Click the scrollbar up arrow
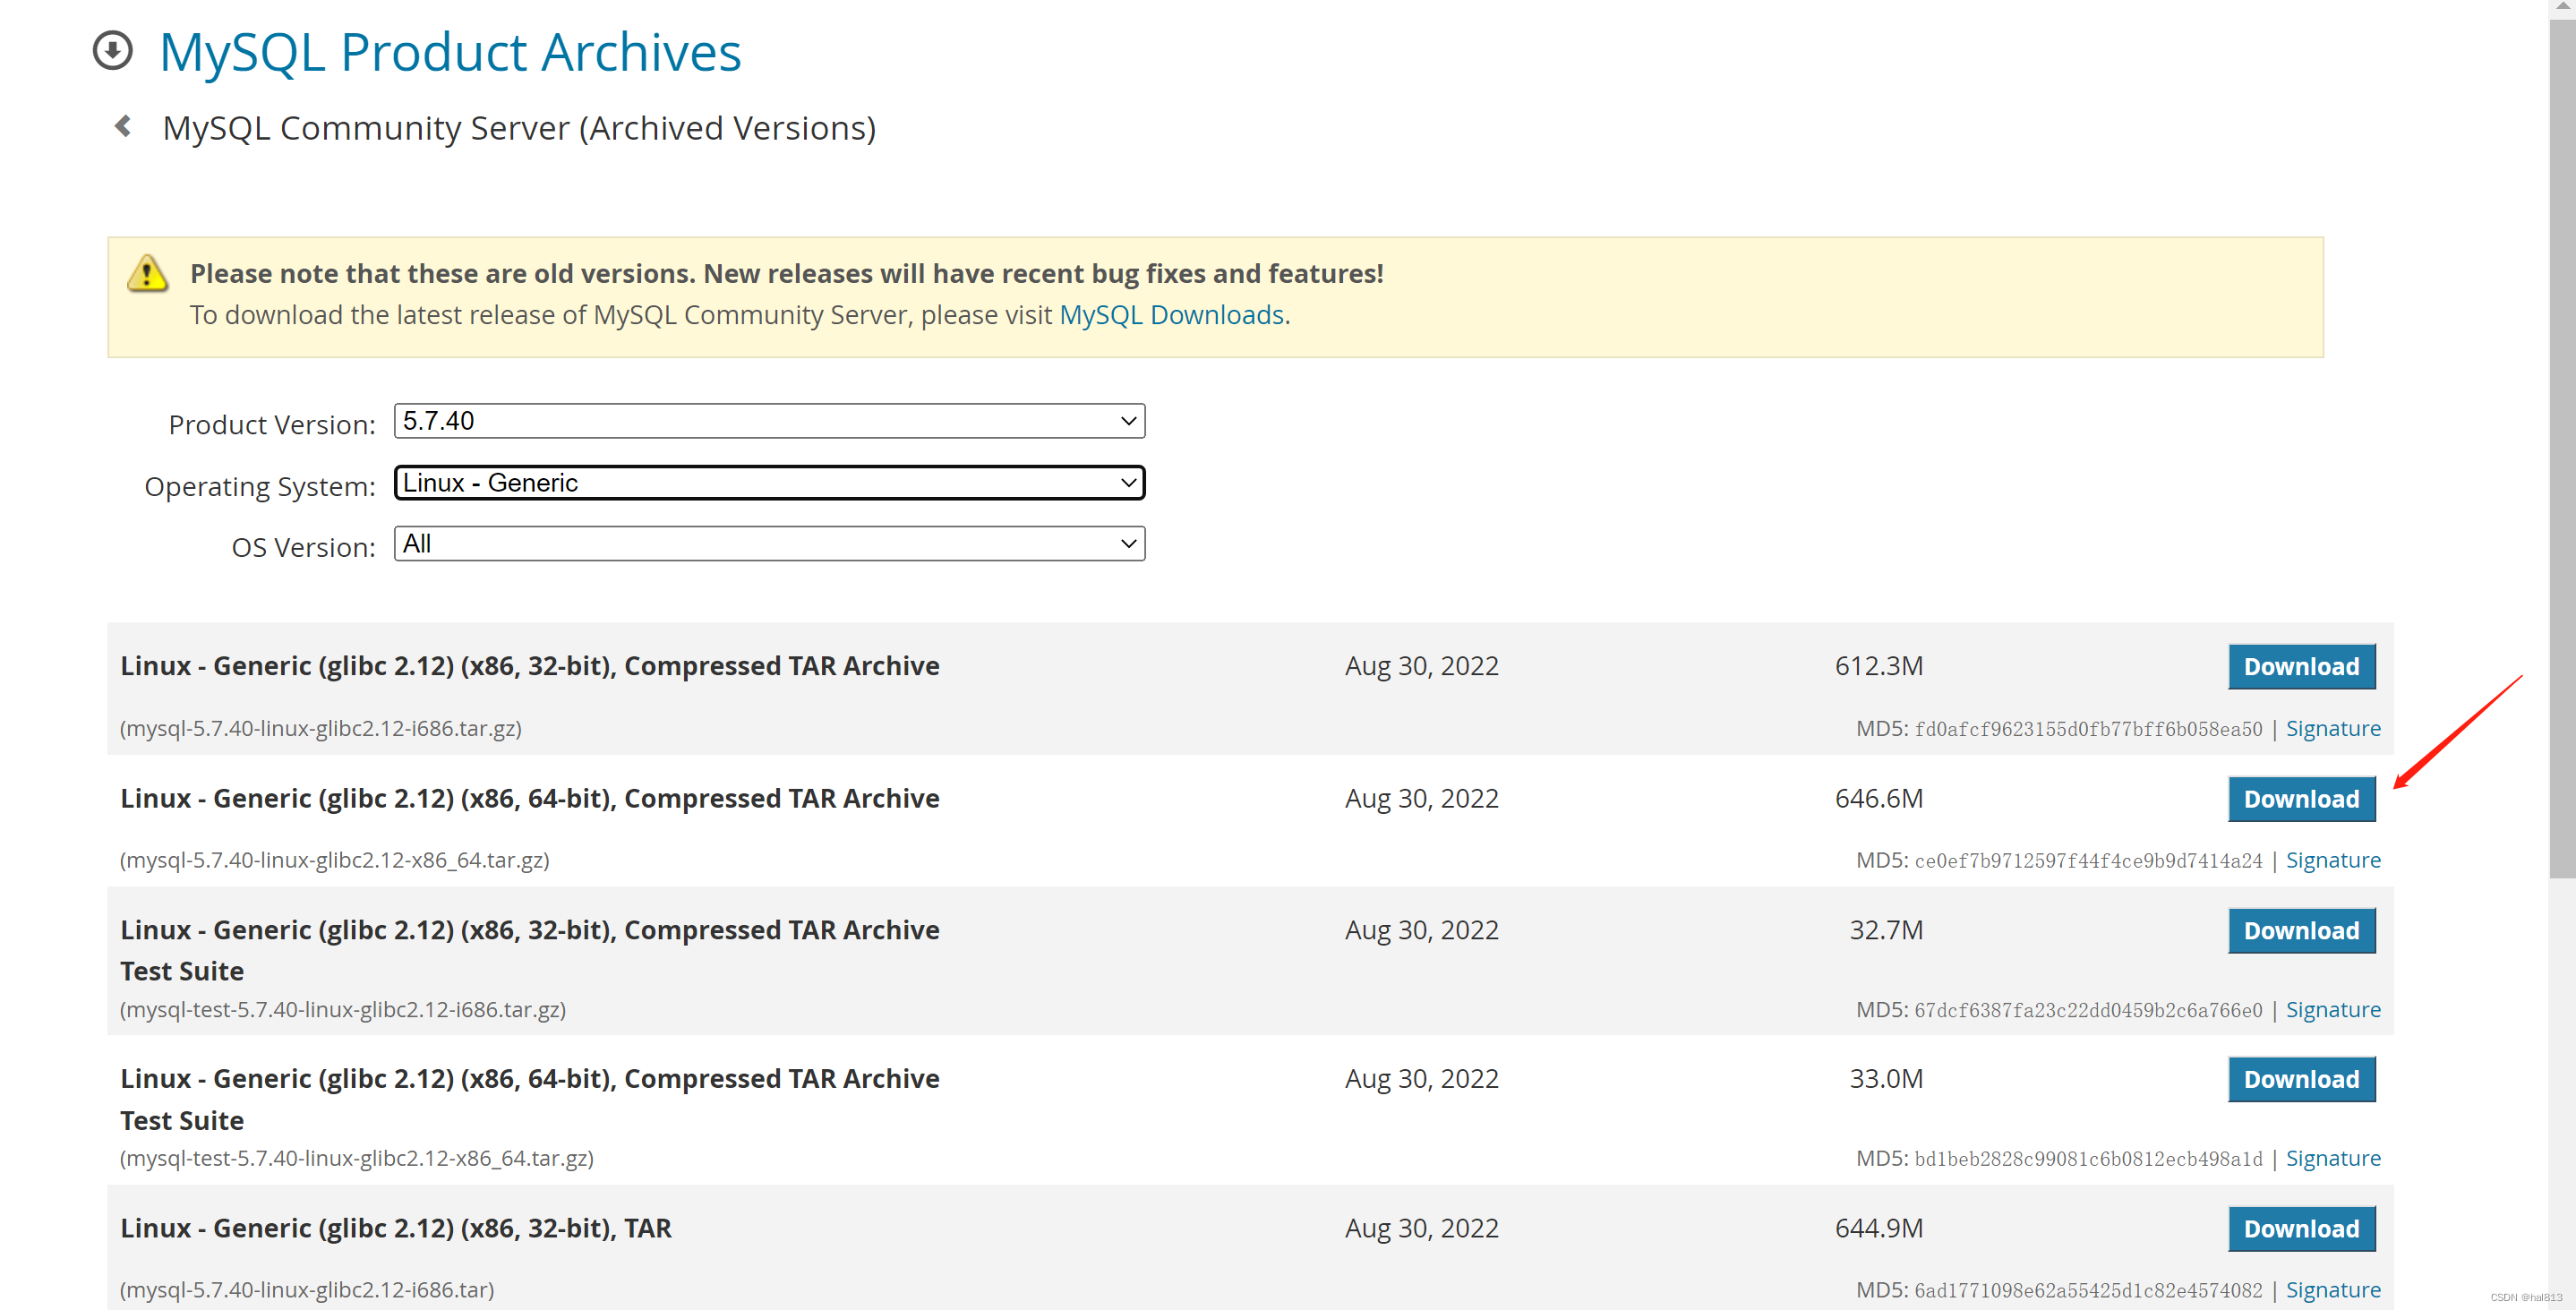This screenshot has width=2576, height=1310. [x=2562, y=6]
